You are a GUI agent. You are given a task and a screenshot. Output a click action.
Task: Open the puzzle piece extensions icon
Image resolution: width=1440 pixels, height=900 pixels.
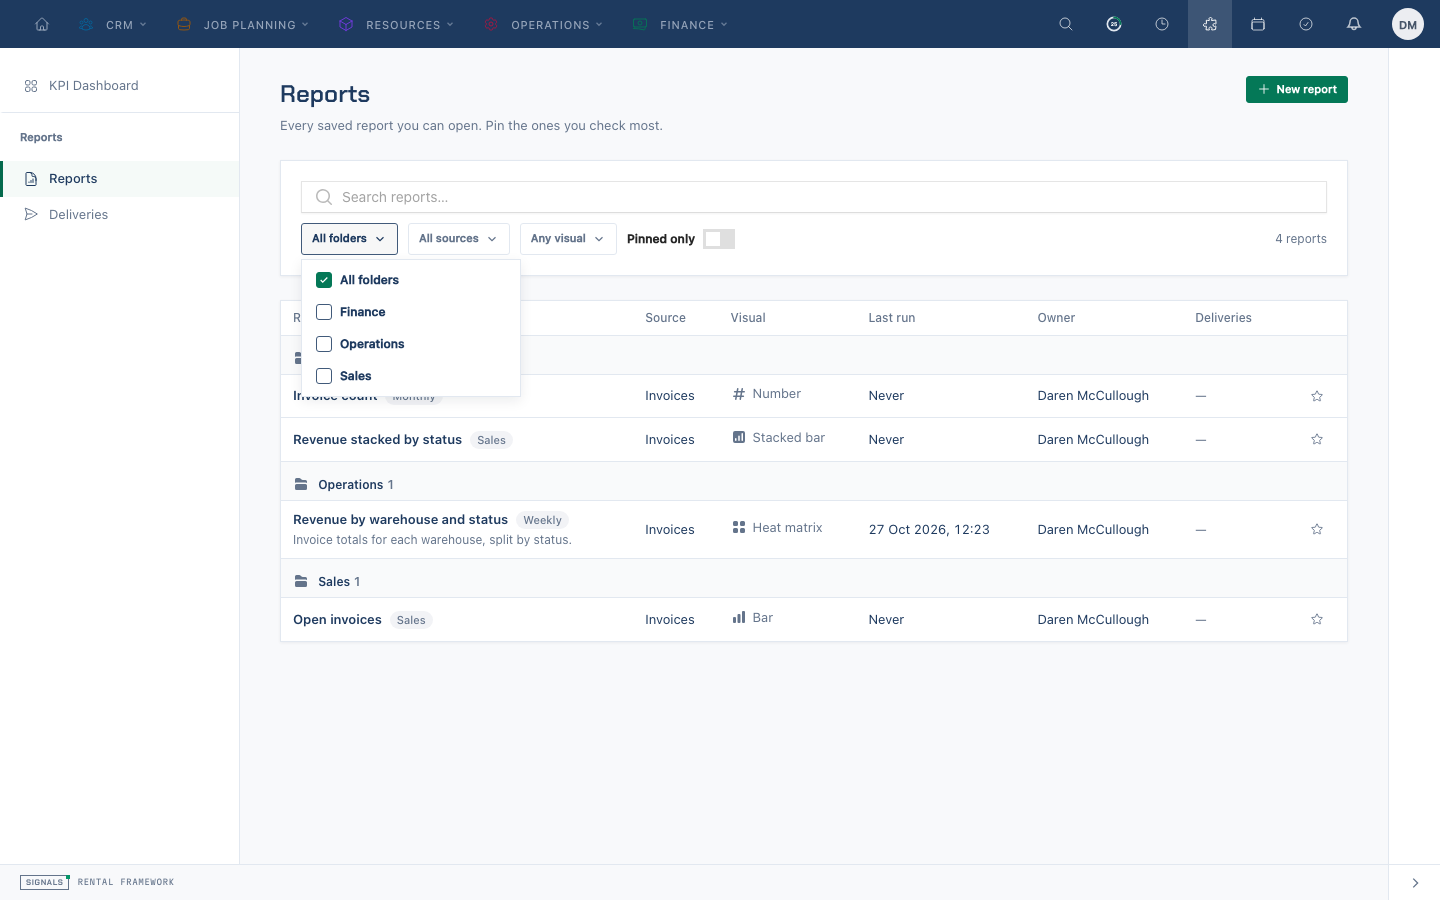[1210, 24]
